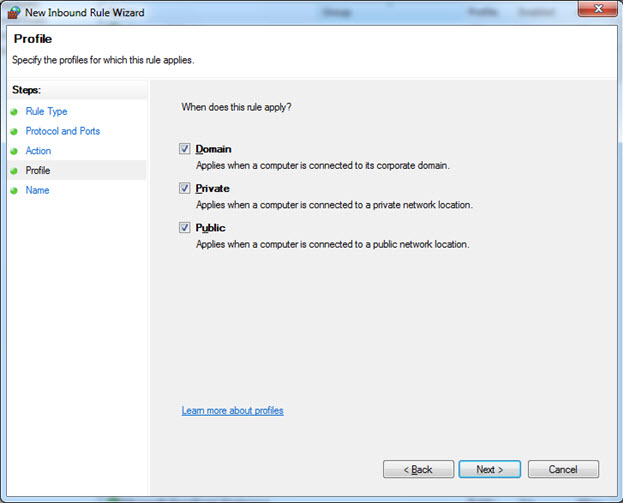
Task: Click the Domain label text
Action: point(213,149)
